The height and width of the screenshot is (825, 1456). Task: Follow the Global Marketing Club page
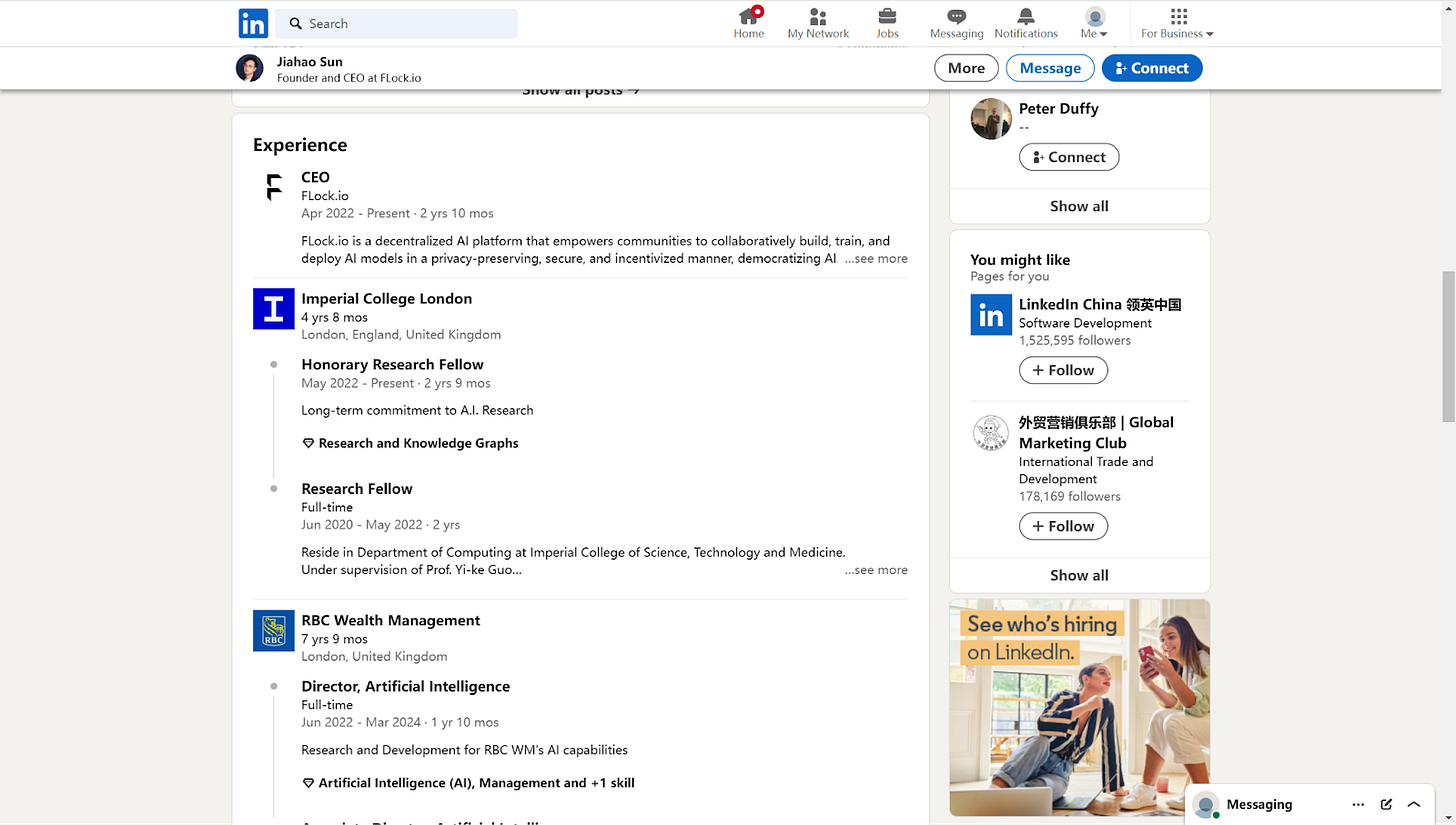(1063, 526)
